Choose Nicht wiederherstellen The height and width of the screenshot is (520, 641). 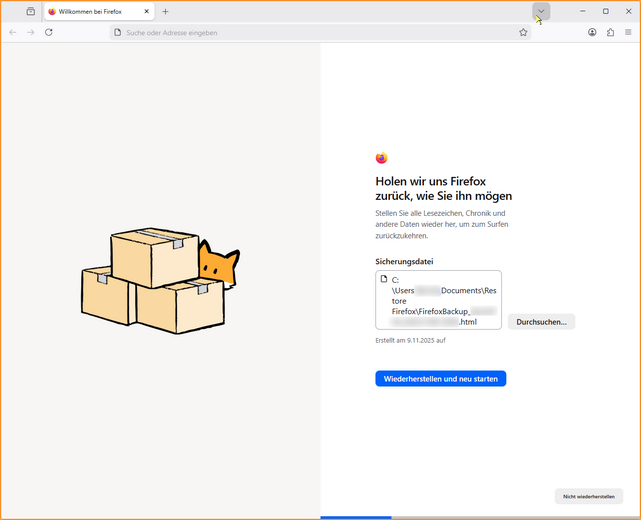[588, 496]
